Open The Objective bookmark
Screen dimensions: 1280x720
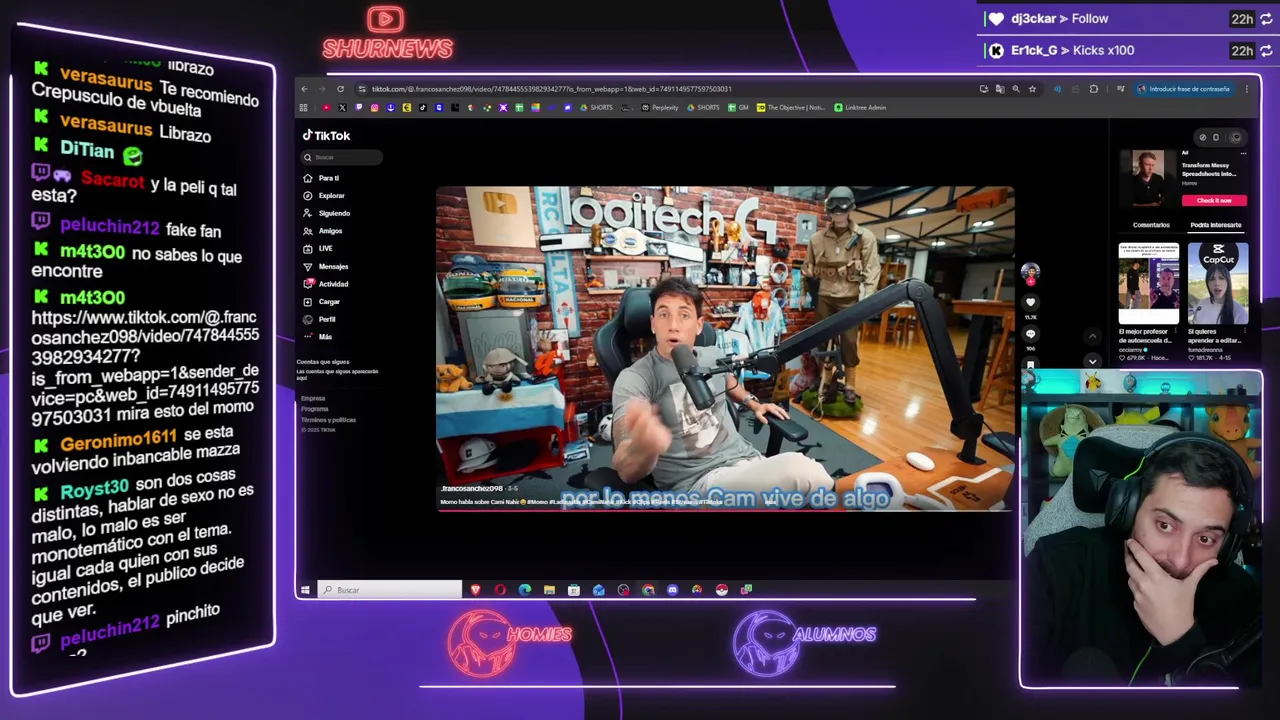(791, 108)
